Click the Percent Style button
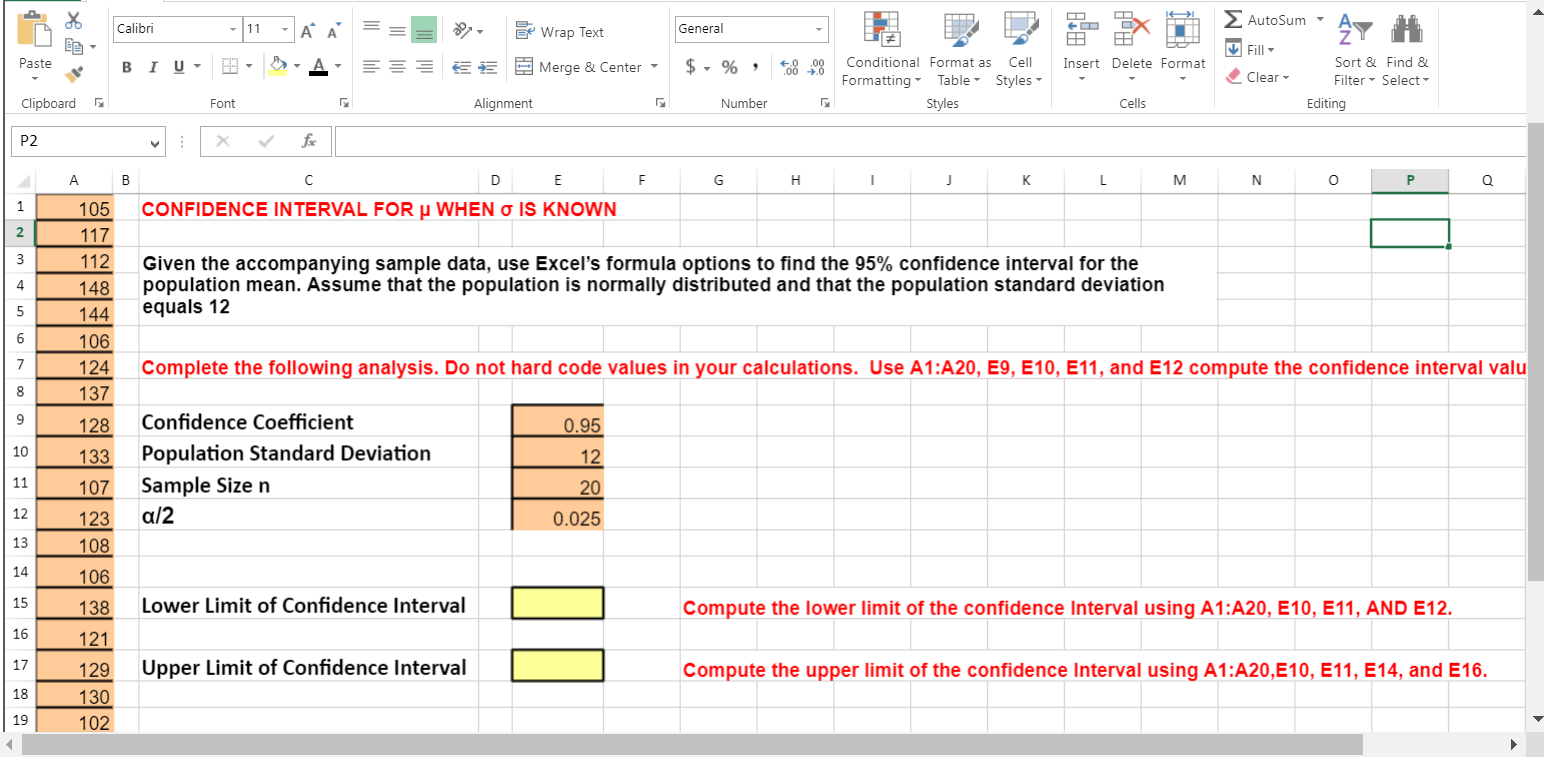The image size is (1544, 773). tap(729, 66)
